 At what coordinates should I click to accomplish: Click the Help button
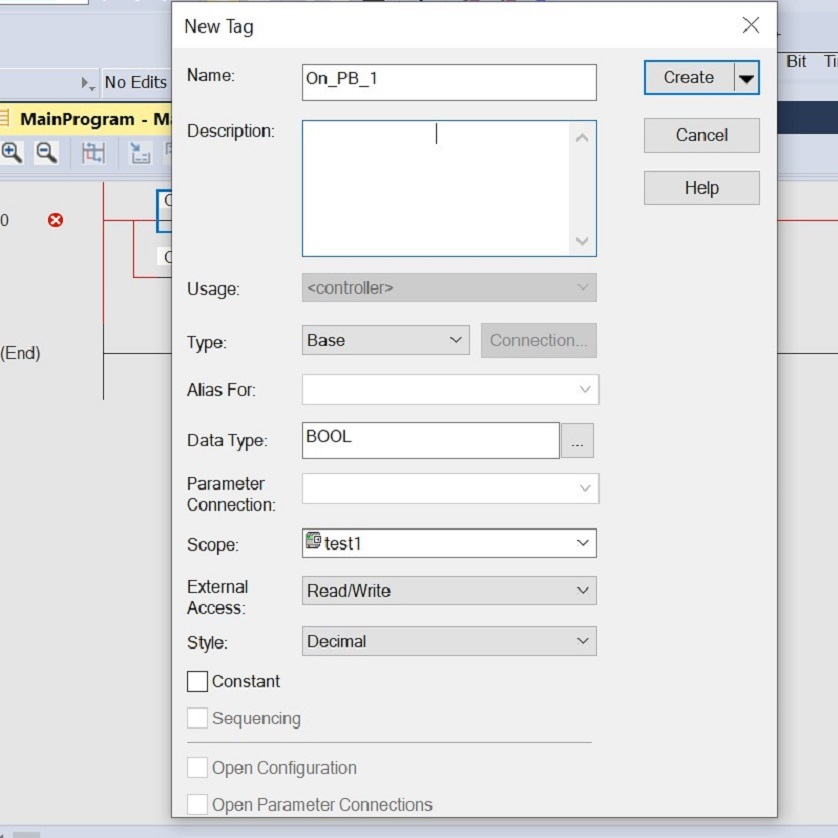701,187
